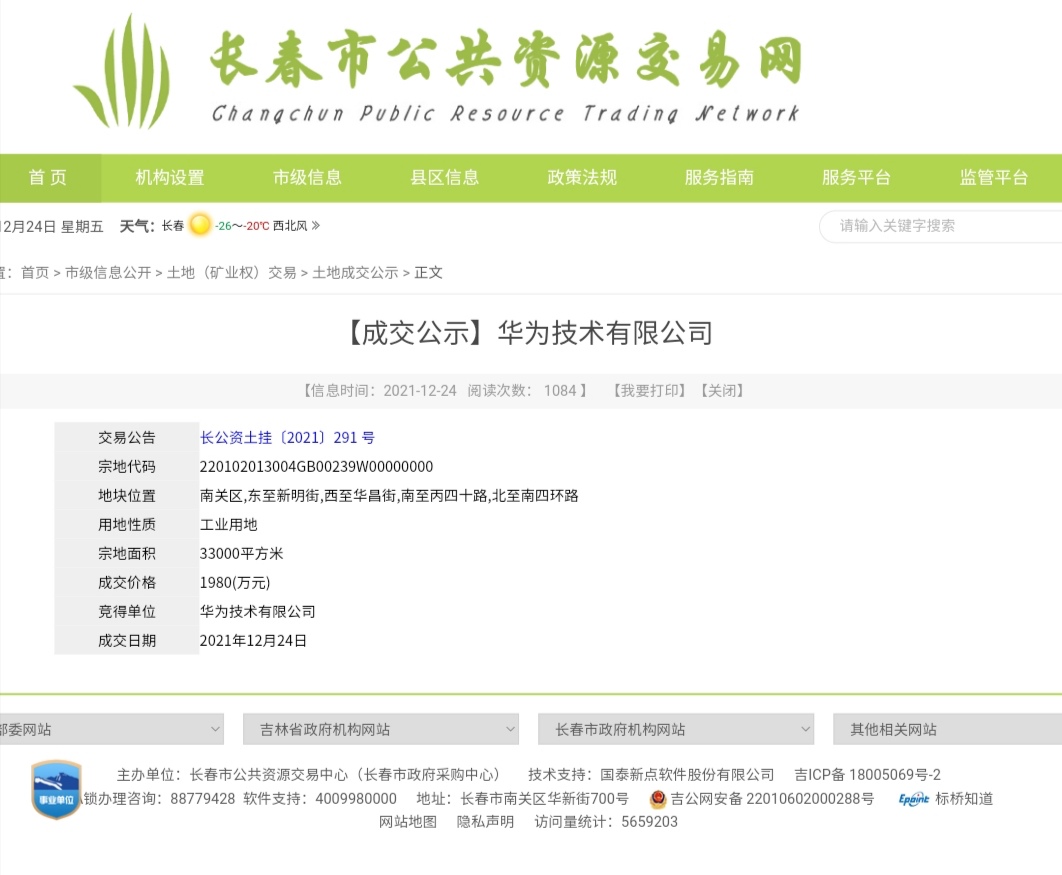Viewport: 1062px width, 875px height.
Task: Expand weather details arrow after 西北风
Action: click(316, 226)
